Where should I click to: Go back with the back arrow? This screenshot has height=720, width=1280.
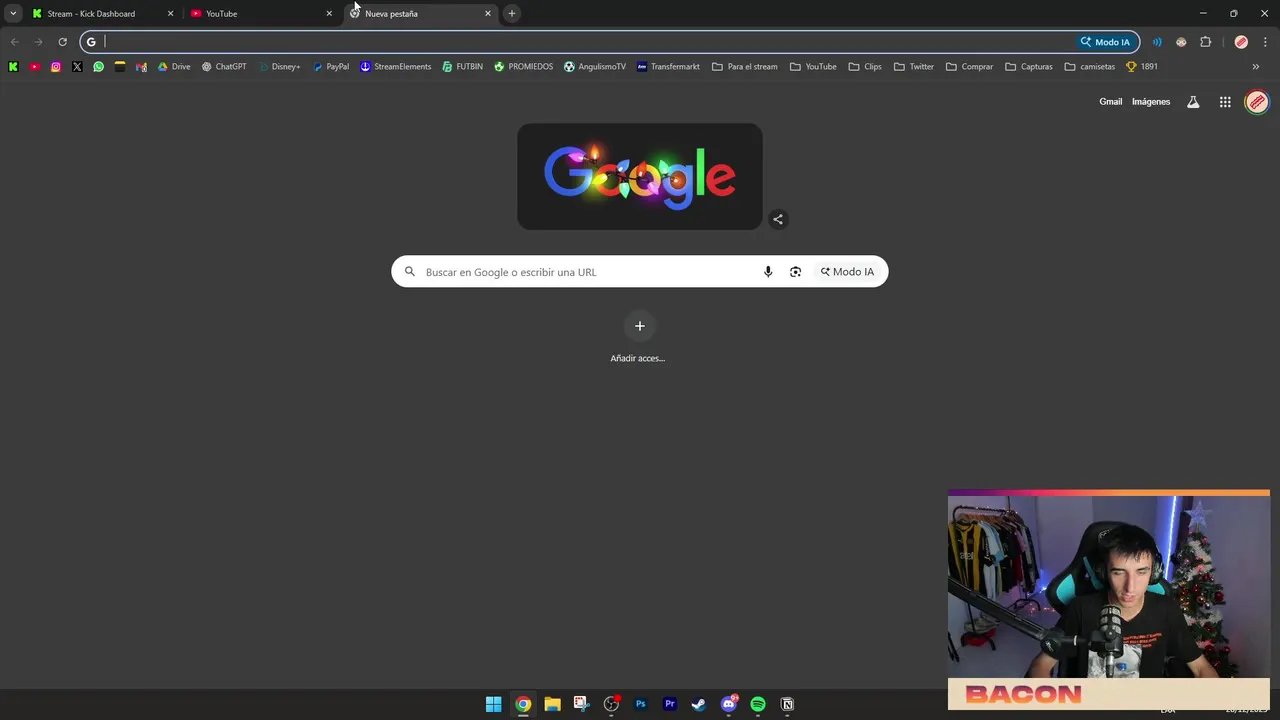pos(14,42)
